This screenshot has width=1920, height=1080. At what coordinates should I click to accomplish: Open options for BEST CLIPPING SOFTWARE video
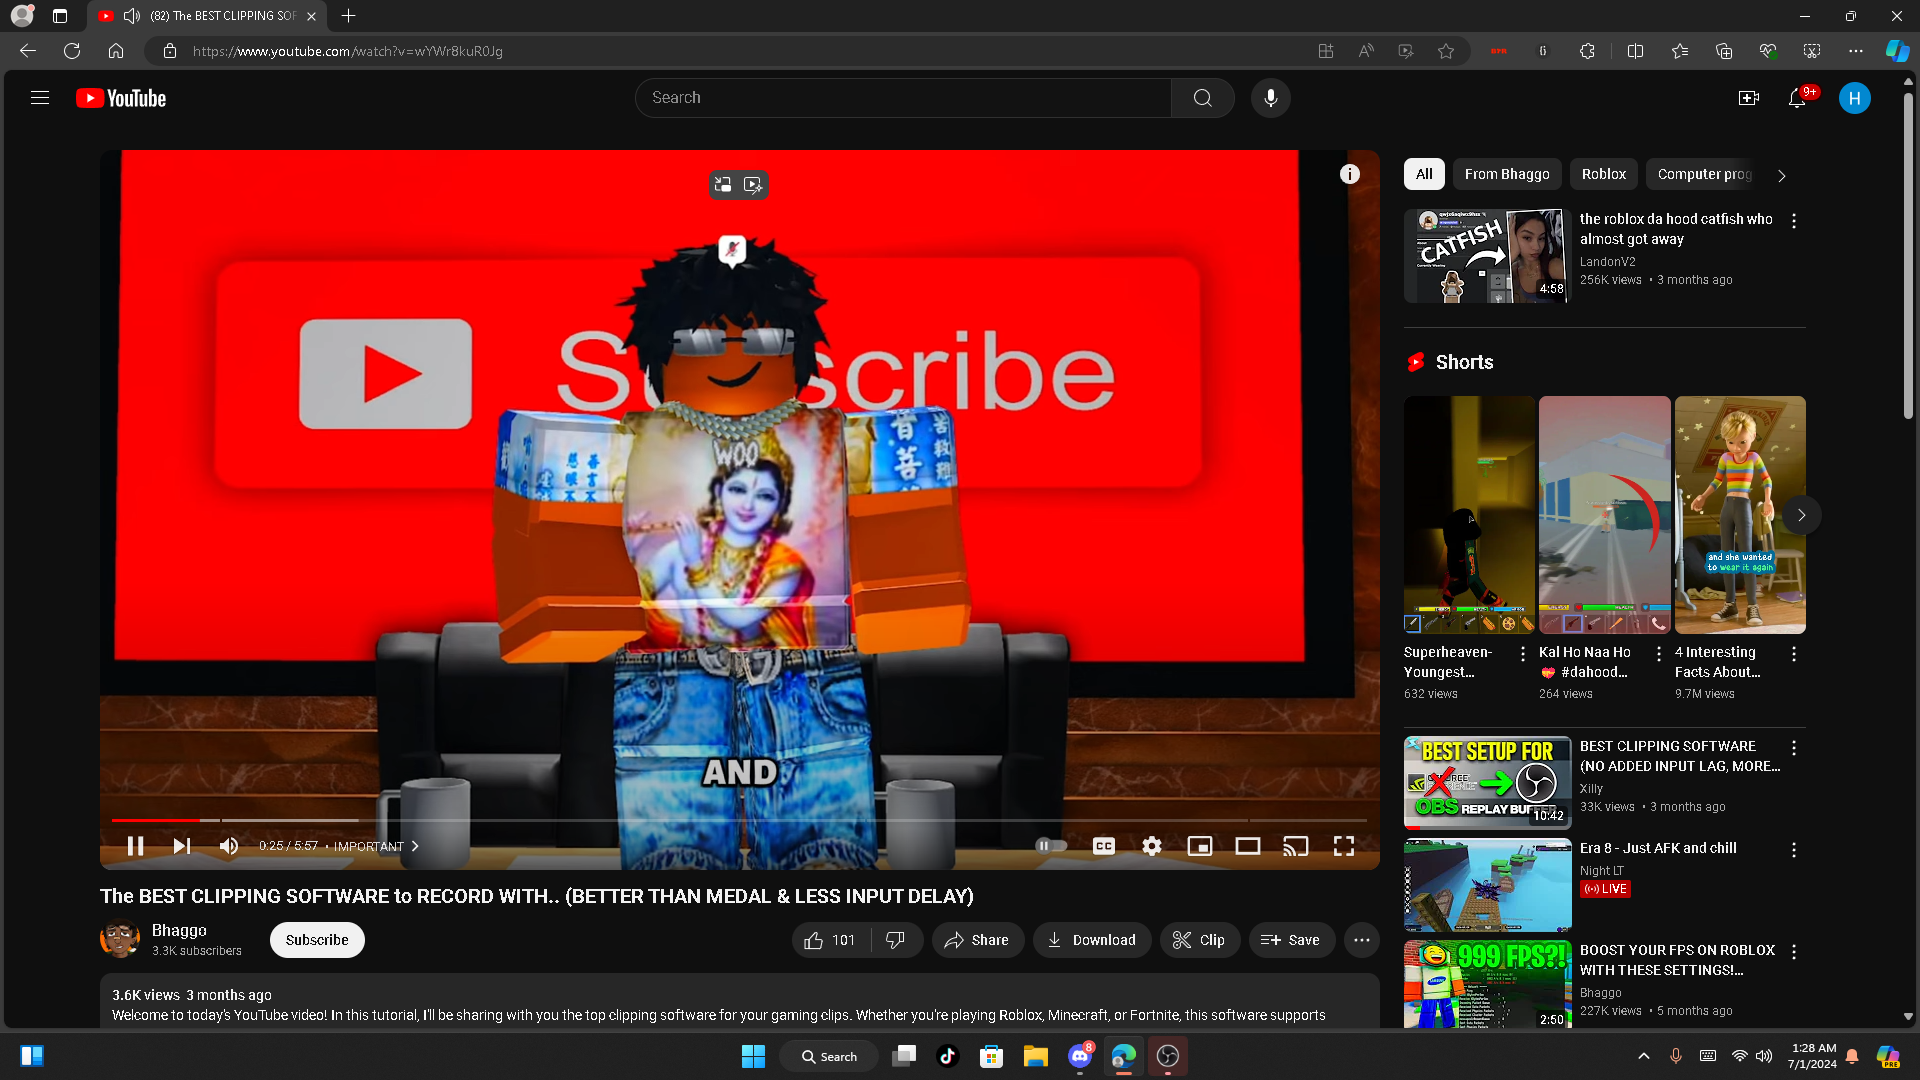point(1794,748)
